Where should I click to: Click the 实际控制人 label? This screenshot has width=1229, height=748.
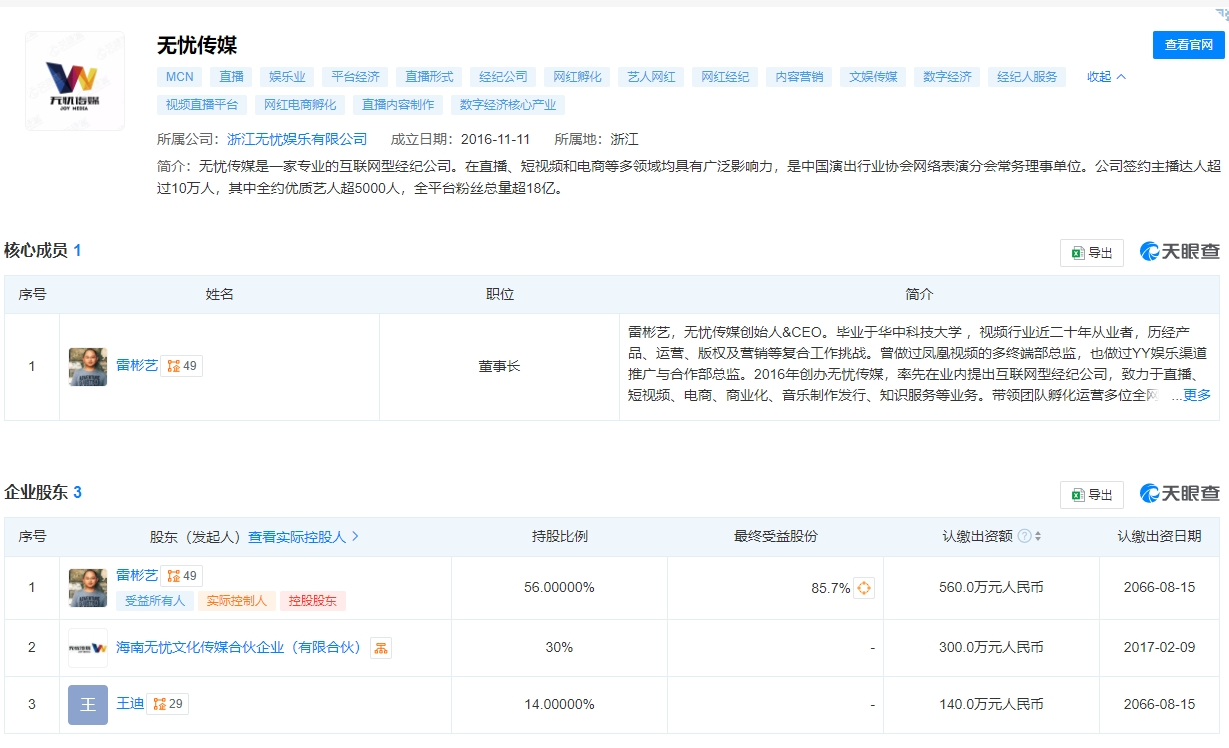tap(237, 601)
